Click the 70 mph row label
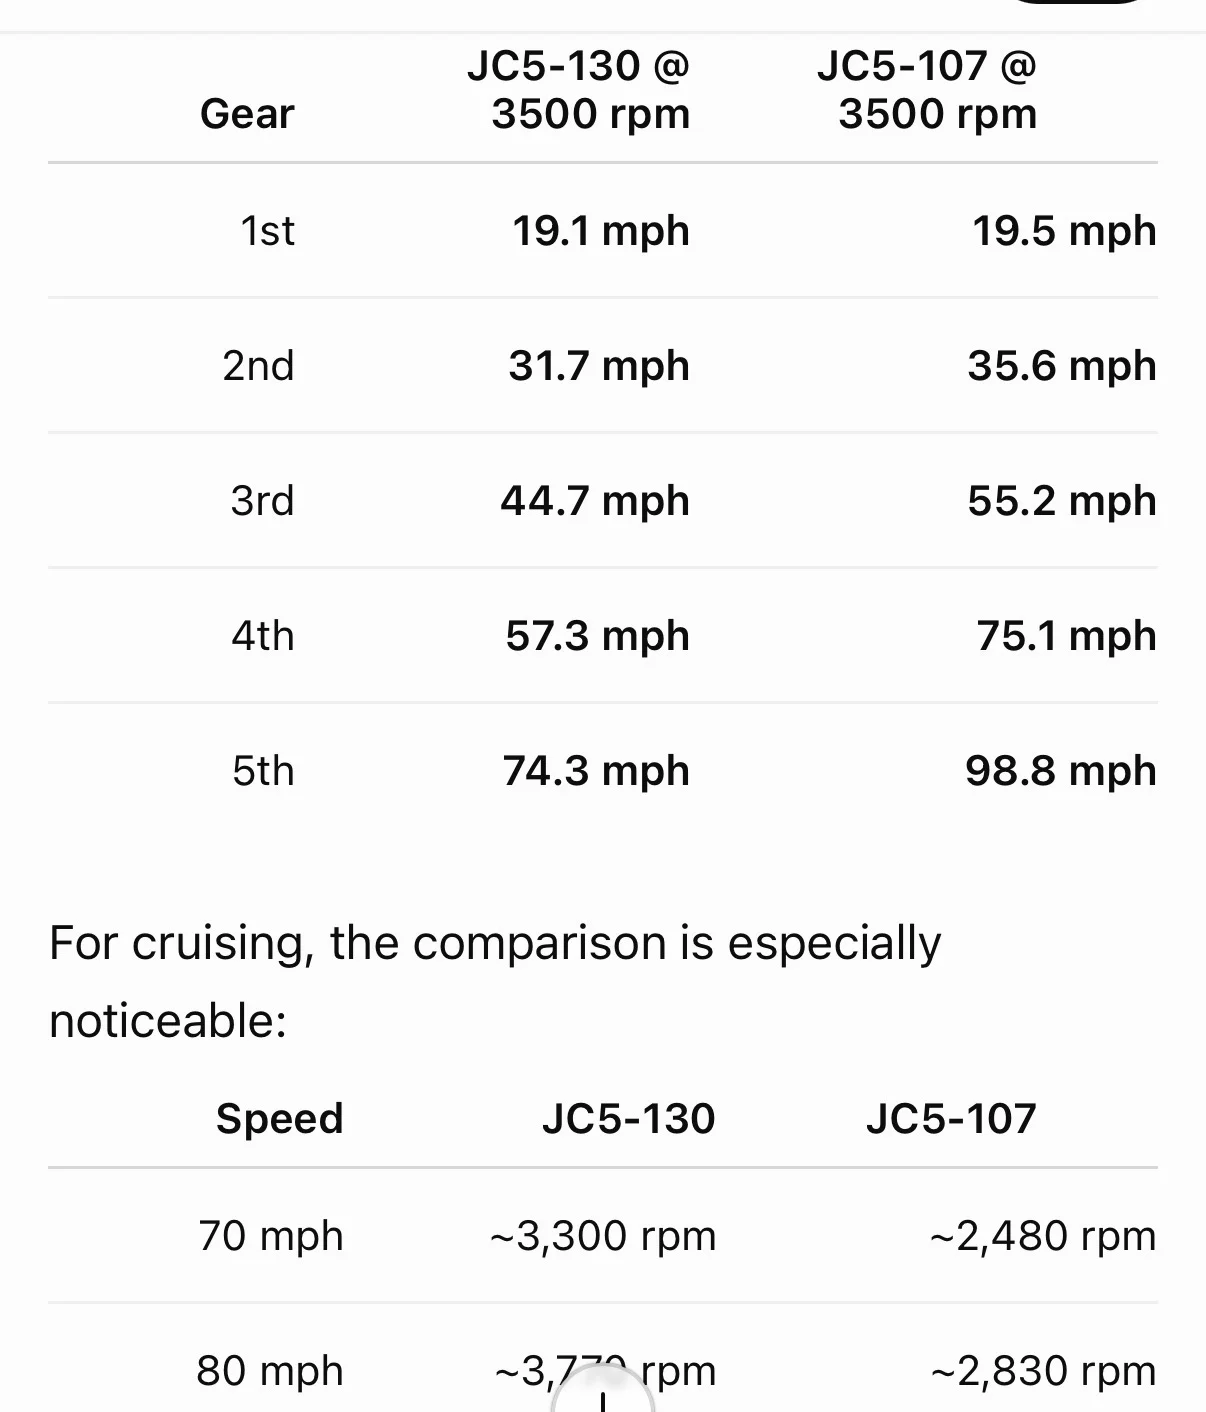 271,1236
